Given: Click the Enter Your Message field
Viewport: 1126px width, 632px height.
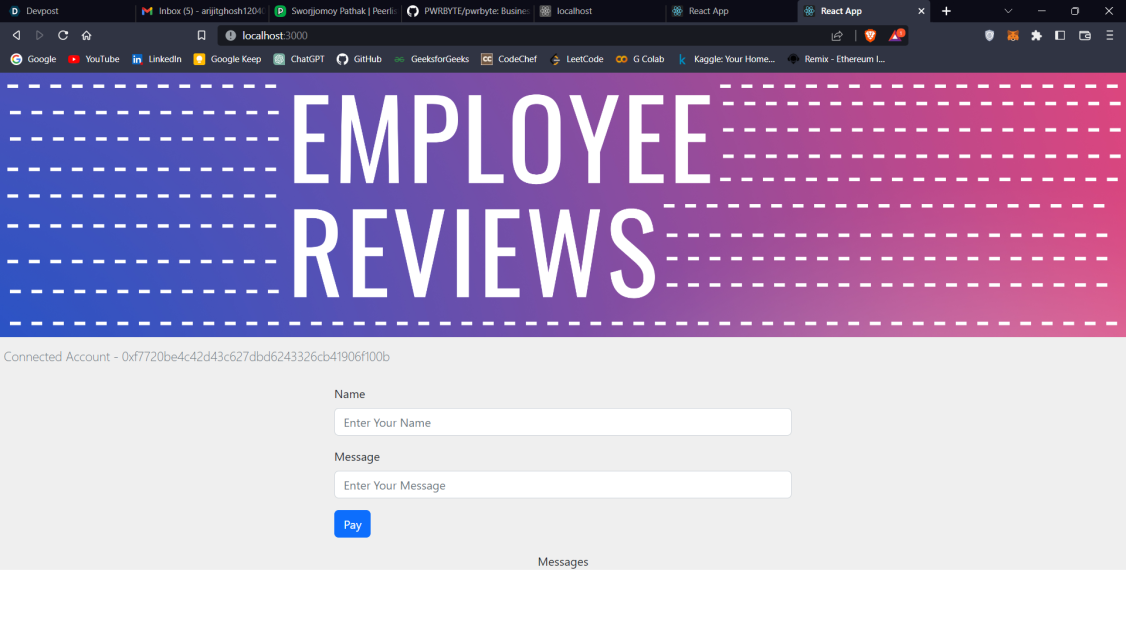Looking at the screenshot, I should point(562,485).
